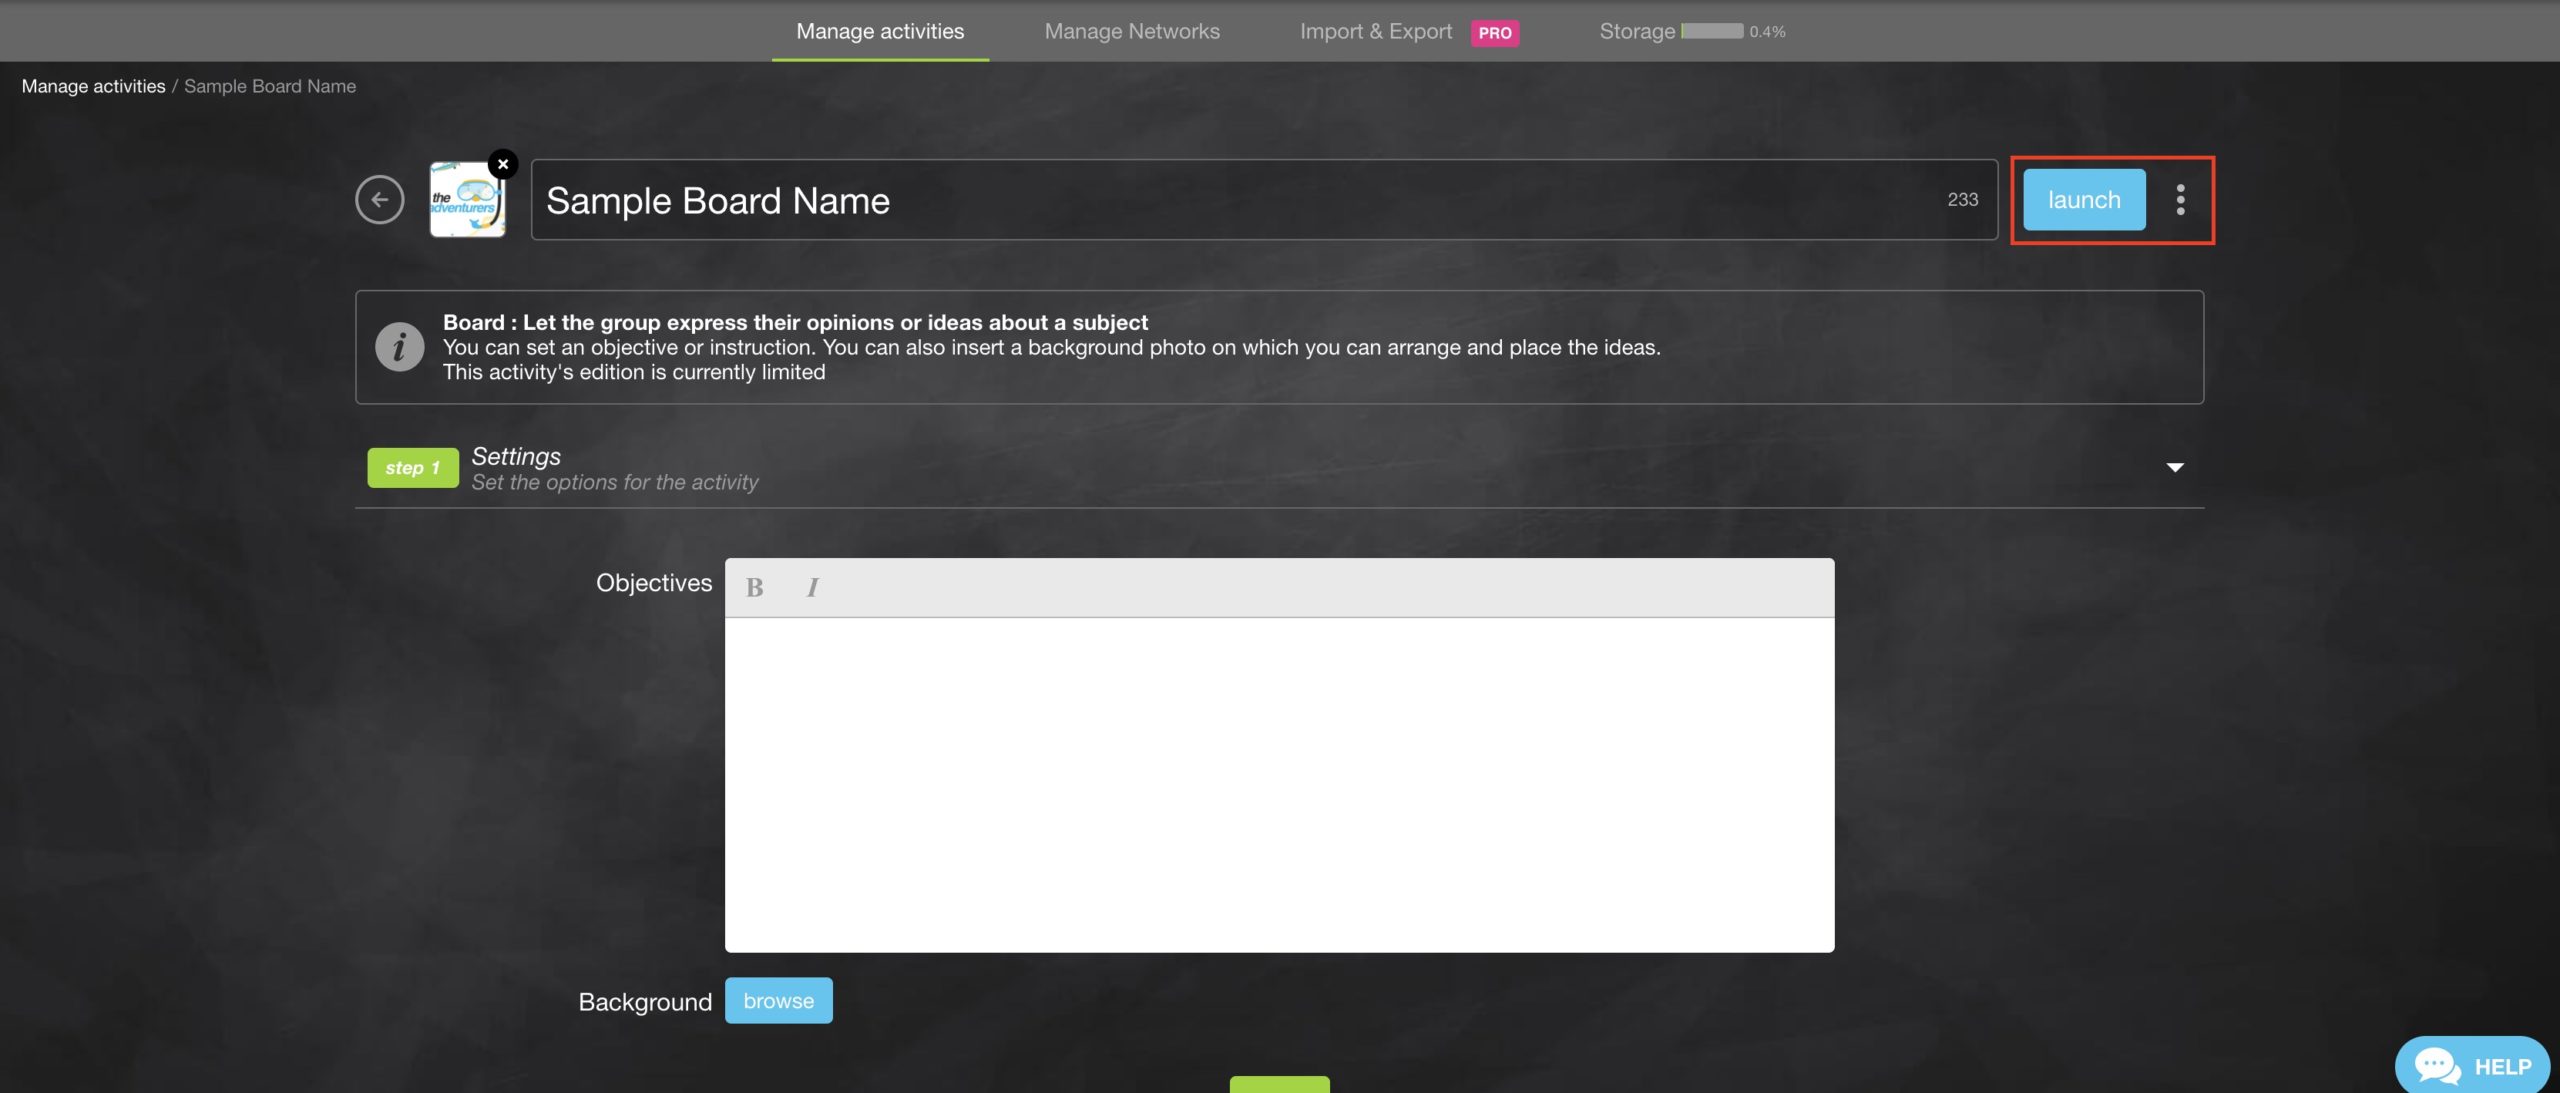Click the PRO badge on Import & Export
This screenshot has width=2560, height=1093.
click(x=1494, y=29)
